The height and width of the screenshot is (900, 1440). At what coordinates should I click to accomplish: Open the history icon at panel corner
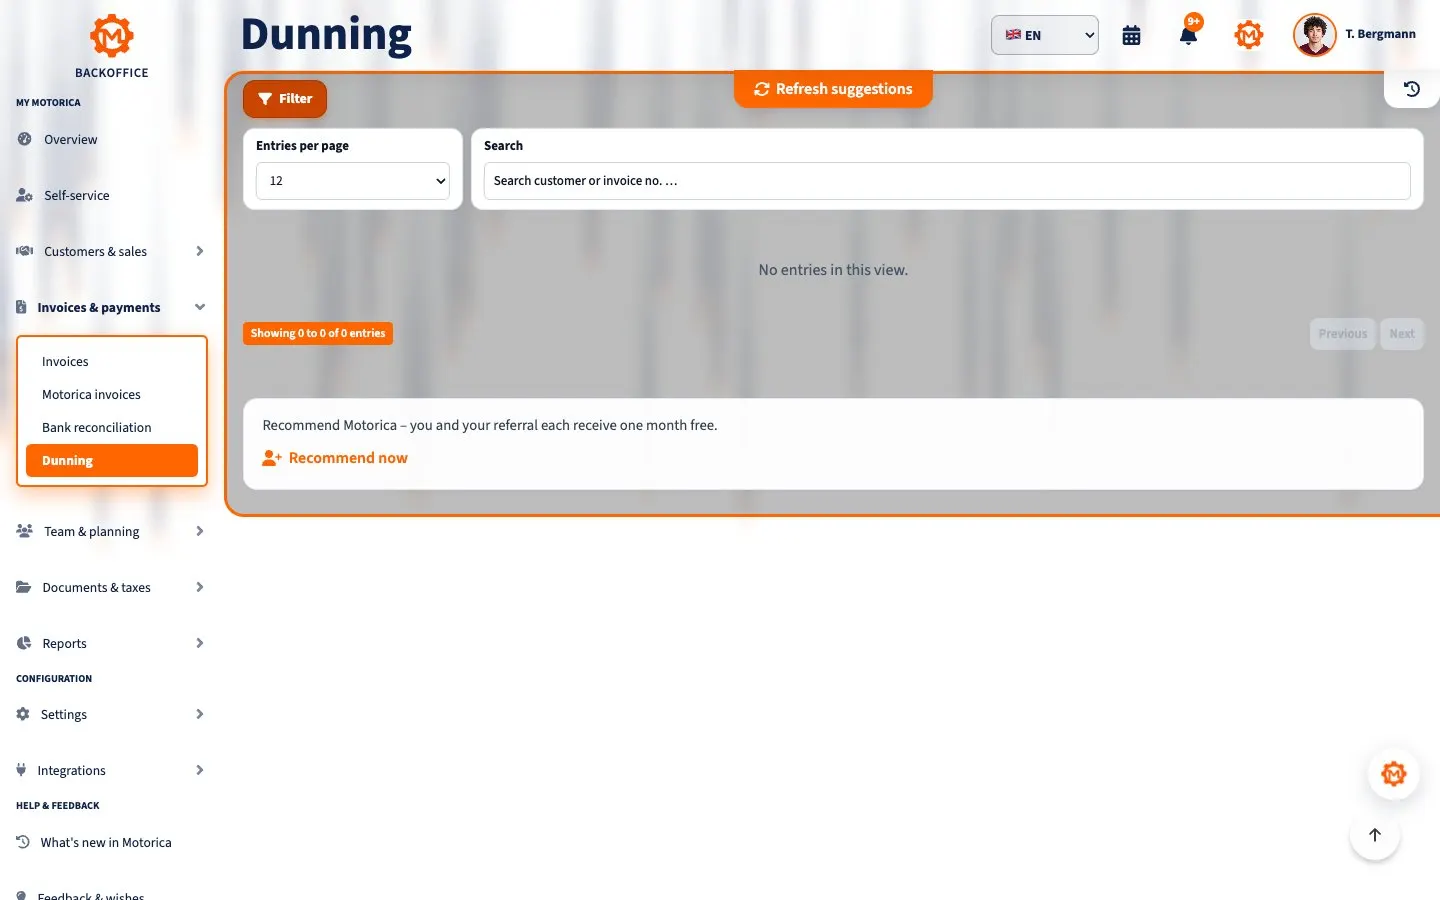click(1412, 89)
